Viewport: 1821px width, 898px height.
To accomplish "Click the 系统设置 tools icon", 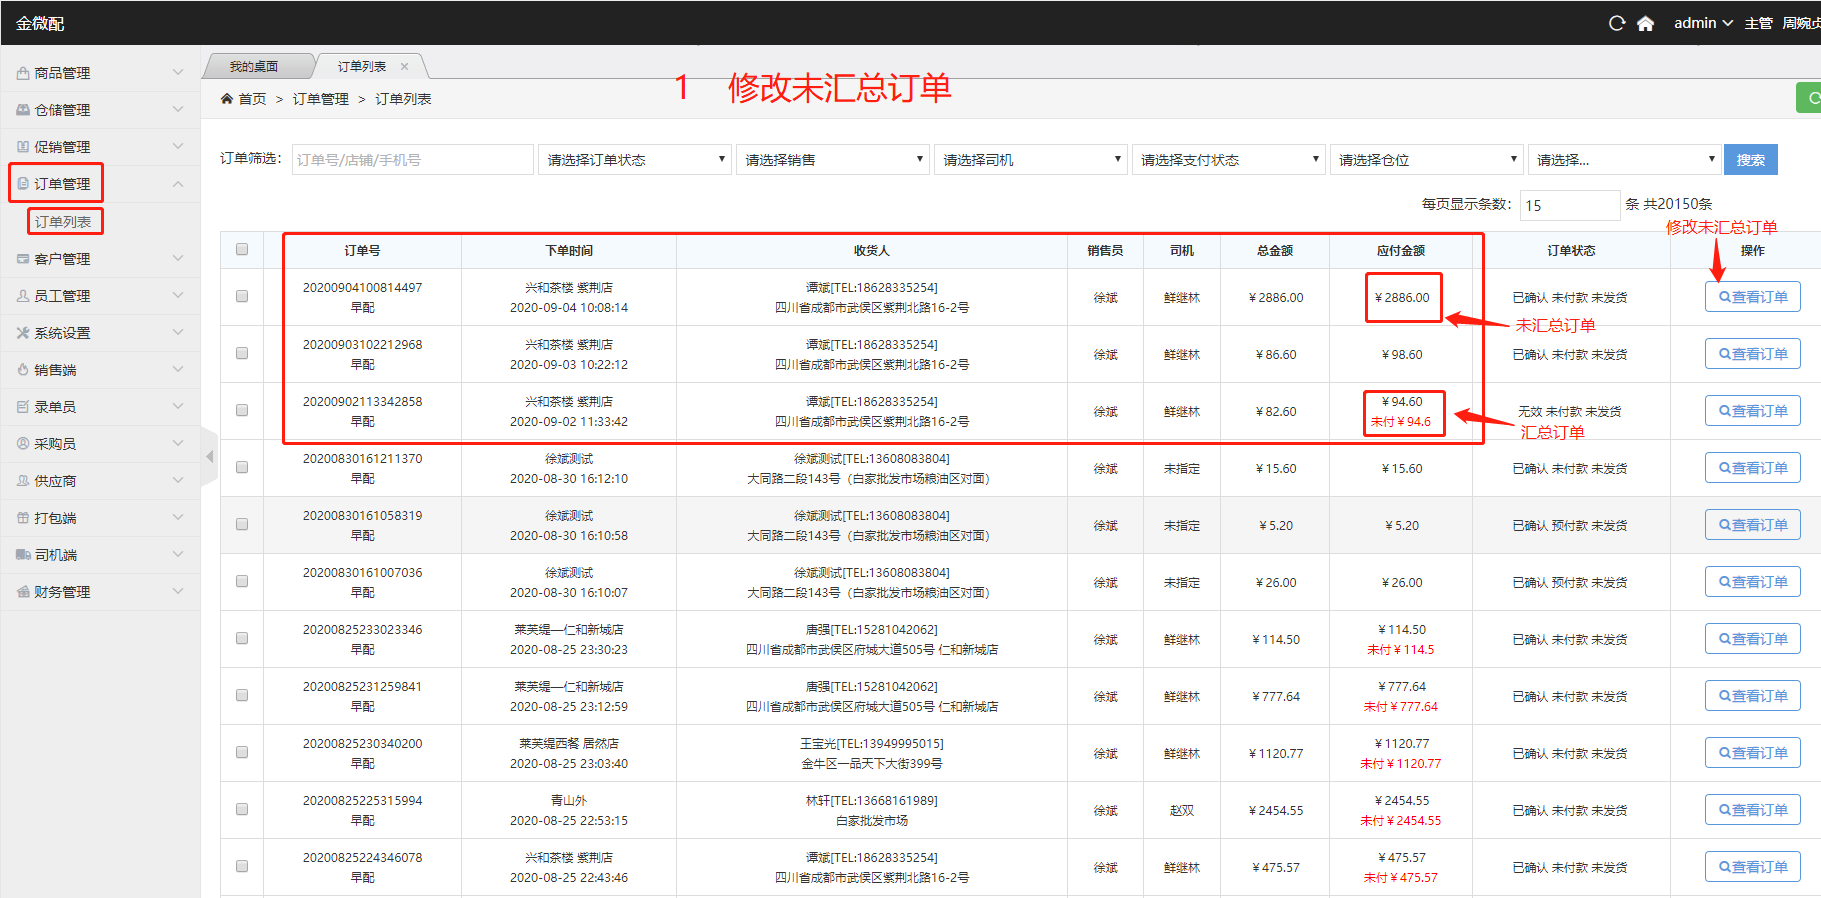I will coord(22,333).
